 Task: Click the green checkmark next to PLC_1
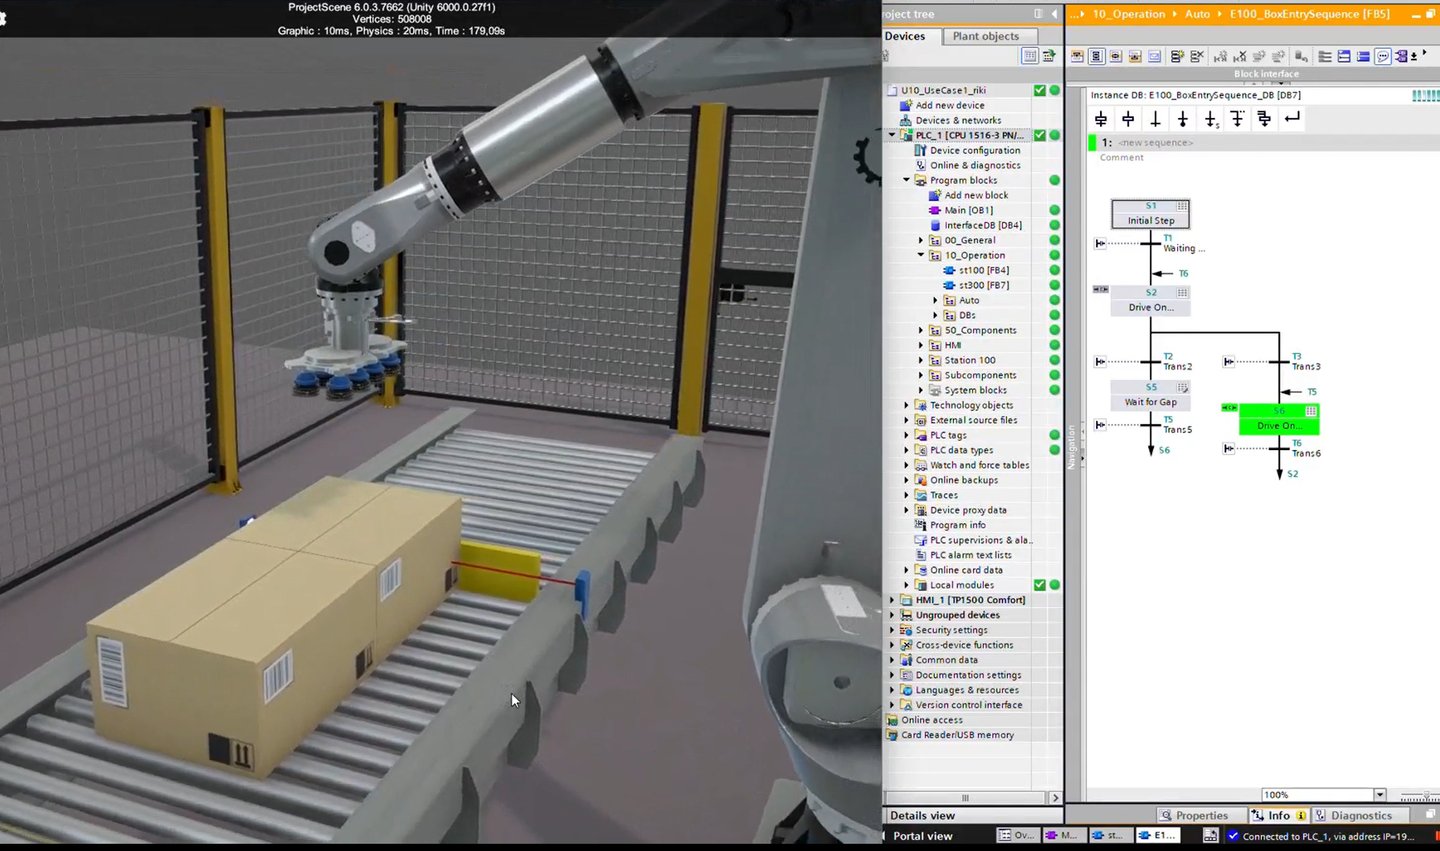tap(1040, 135)
